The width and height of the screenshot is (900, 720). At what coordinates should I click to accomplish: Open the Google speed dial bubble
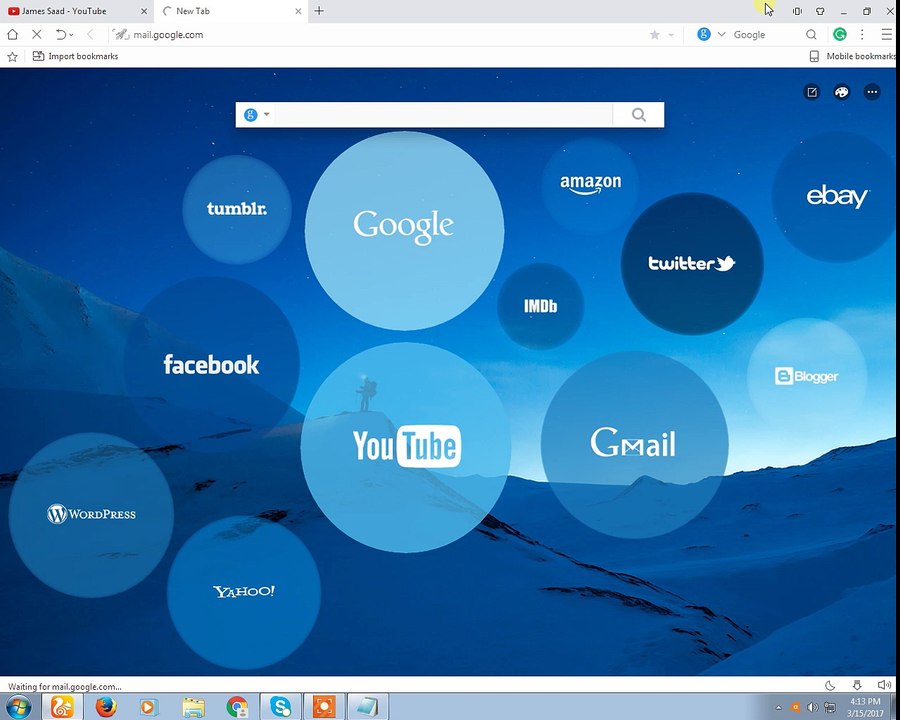pos(405,231)
